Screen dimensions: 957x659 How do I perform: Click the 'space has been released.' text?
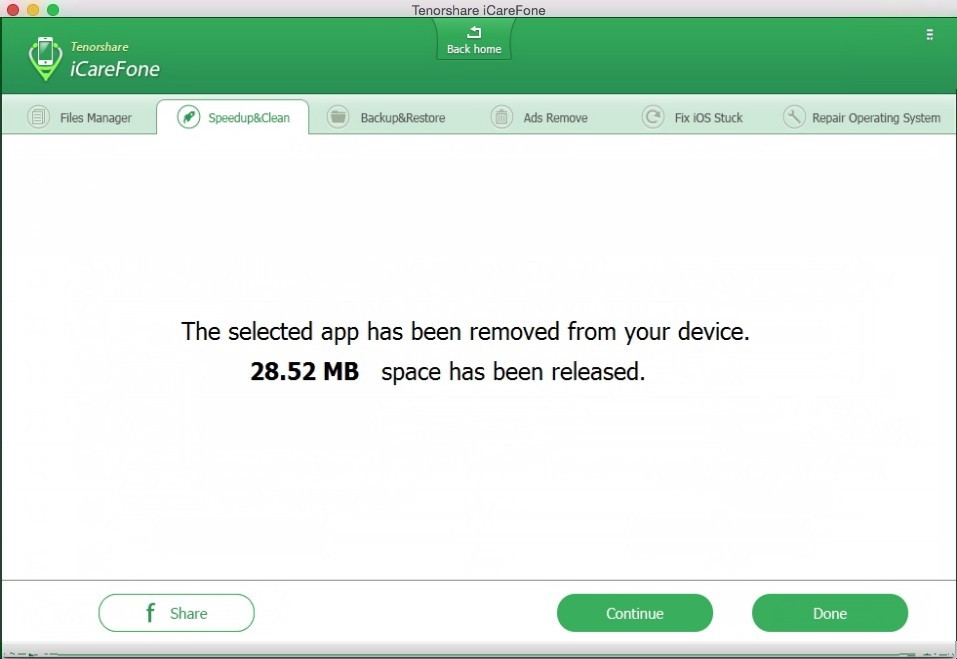tap(513, 372)
